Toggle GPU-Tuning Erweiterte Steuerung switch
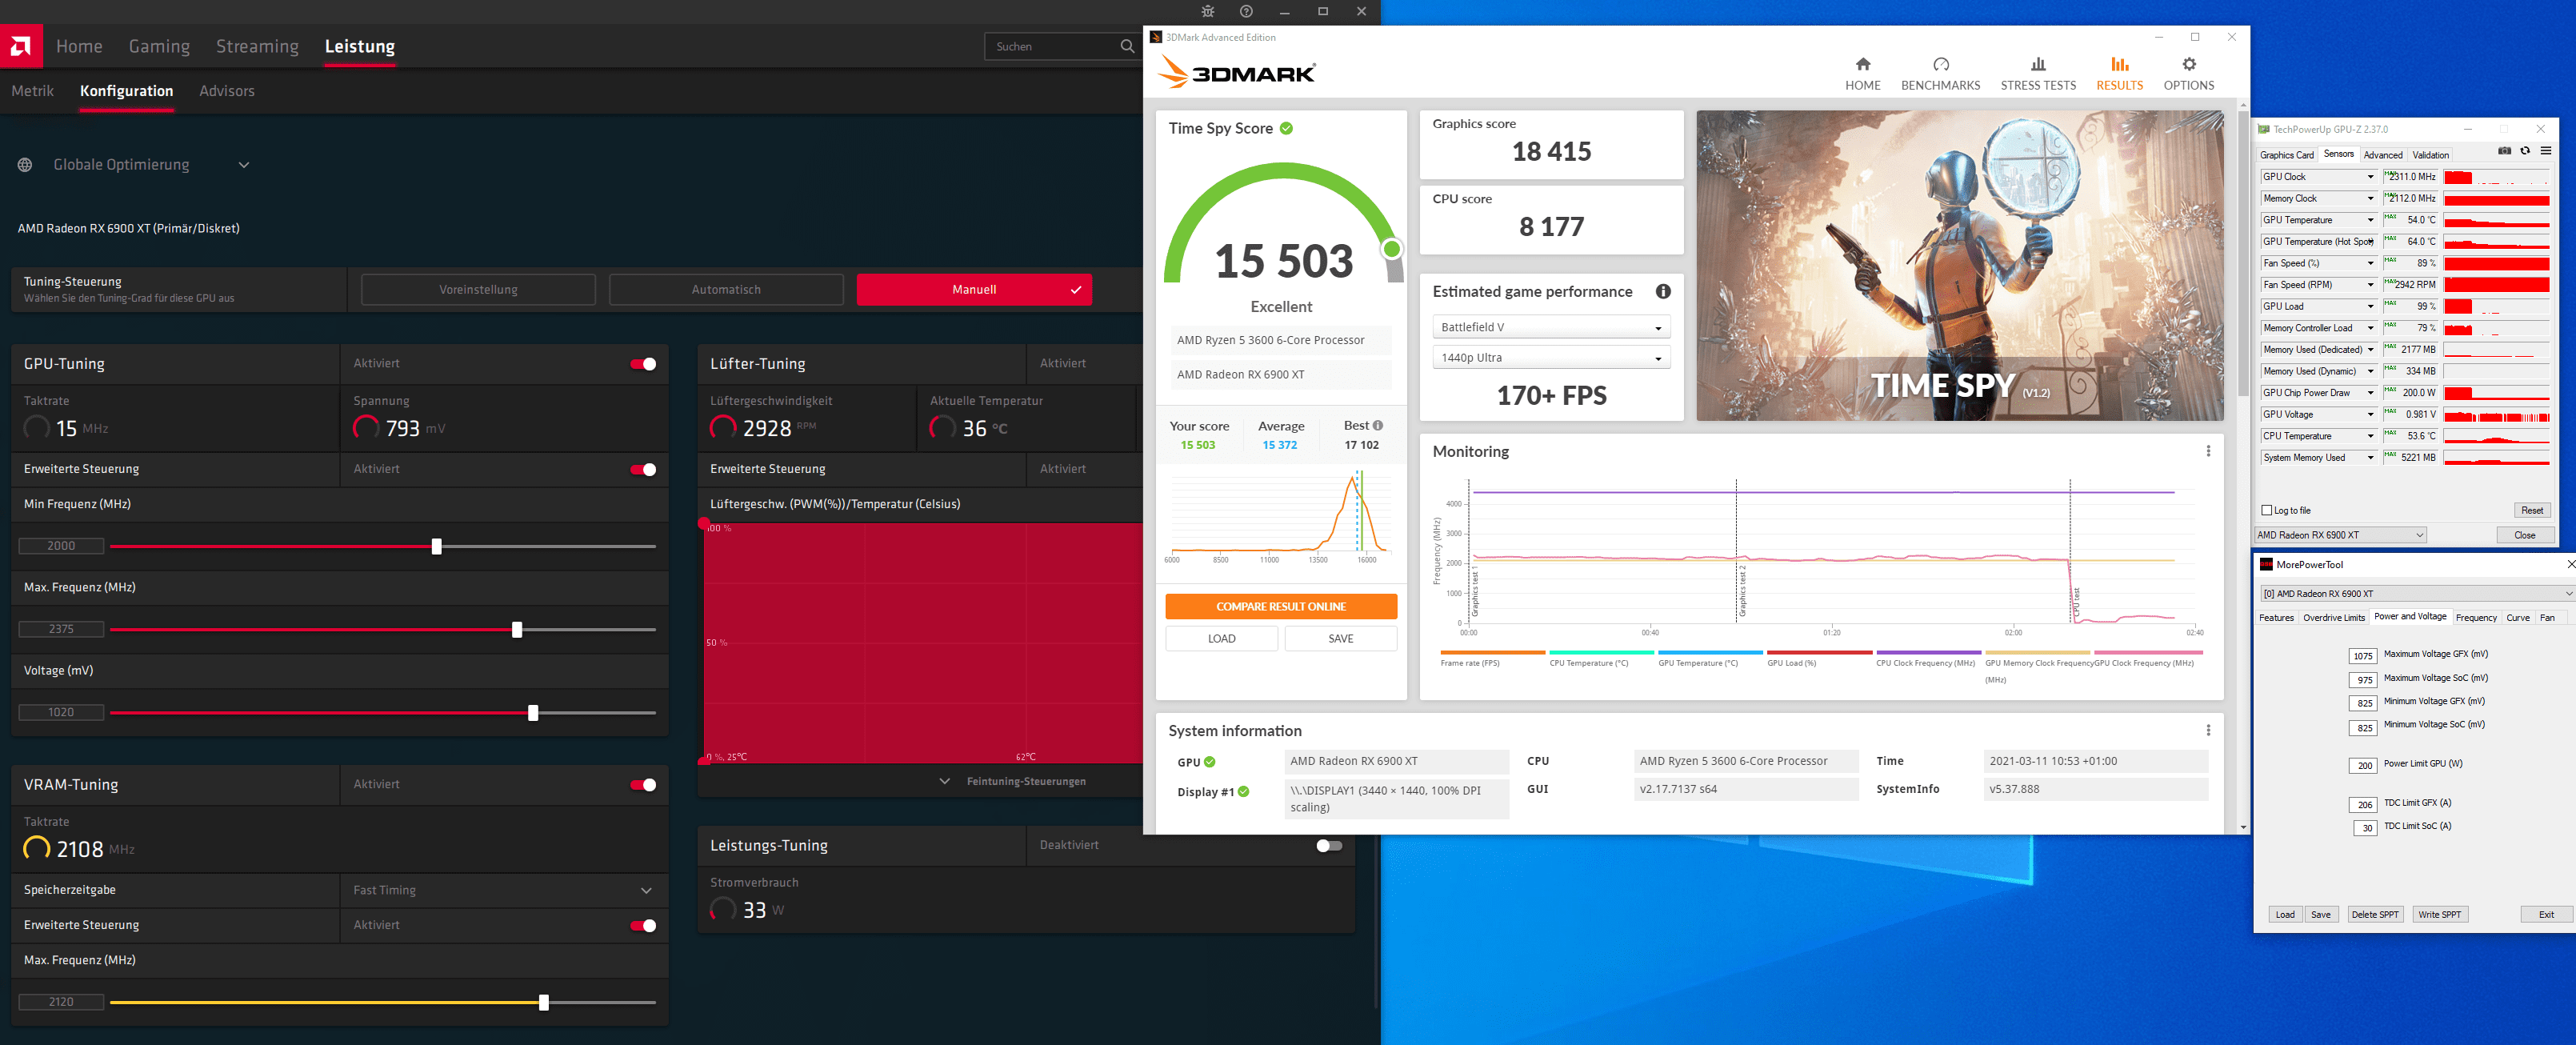 pyautogui.click(x=643, y=469)
